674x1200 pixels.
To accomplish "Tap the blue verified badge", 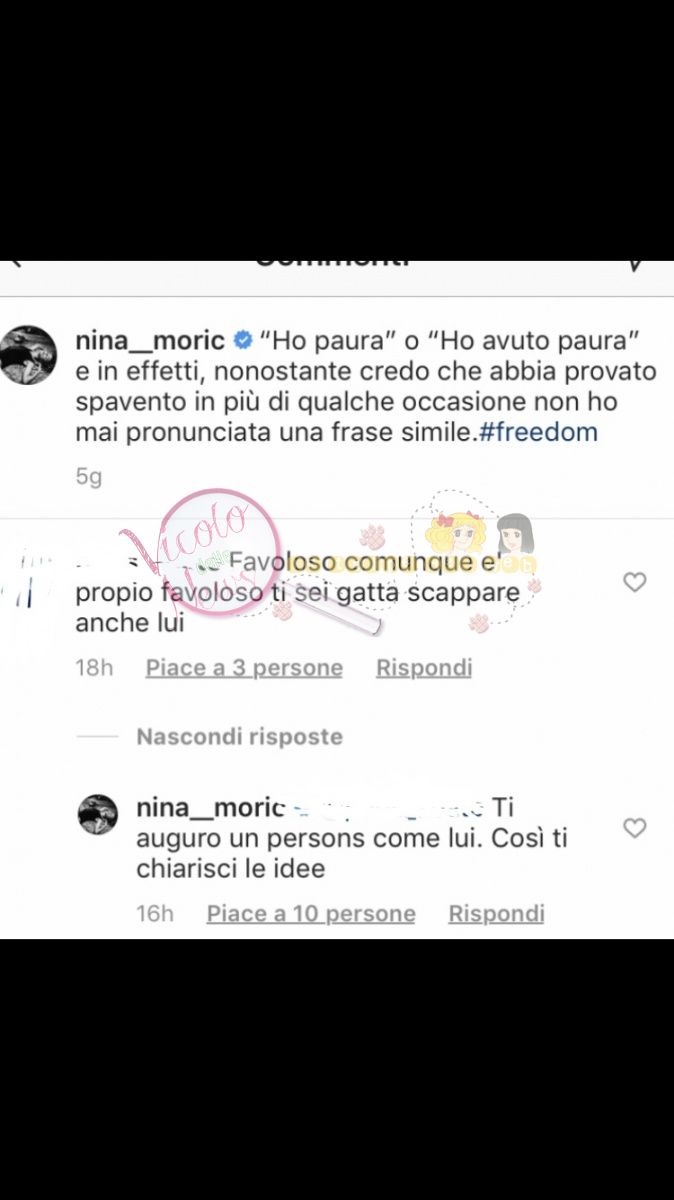I will tap(241, 341).
